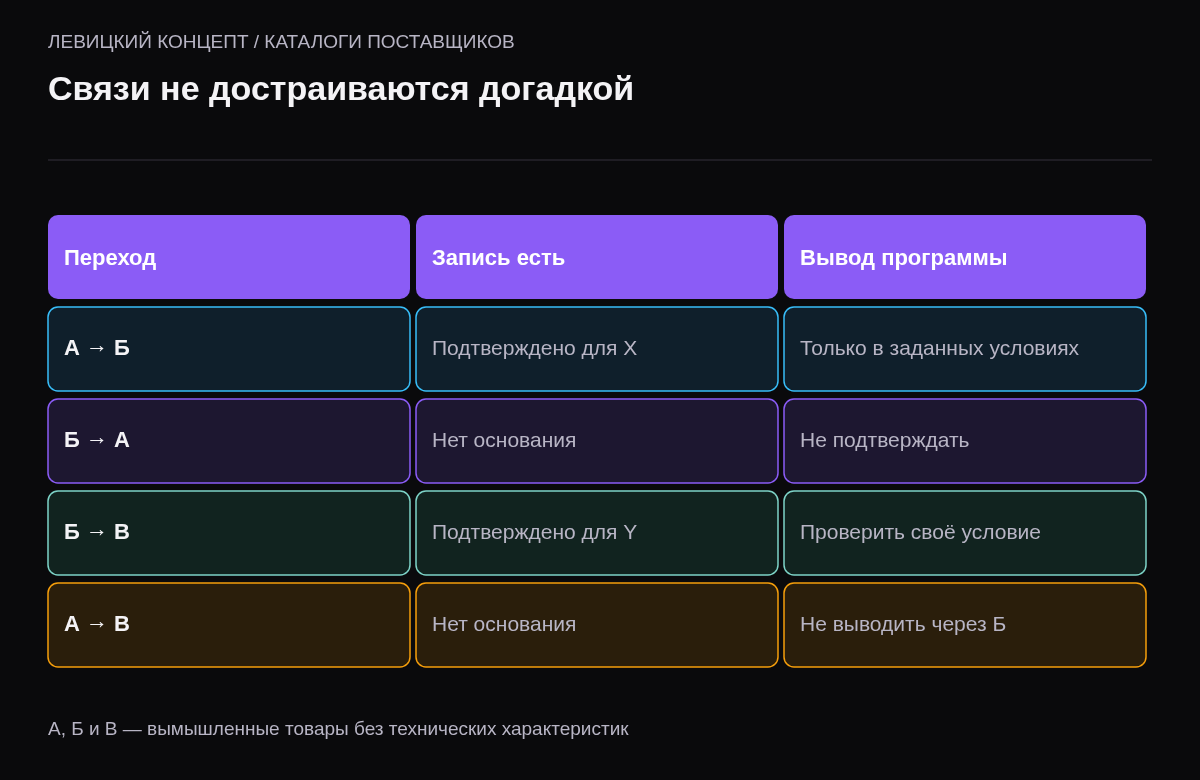Click the "Запись есть" column header
The height and width of the screenshot is (780, 1200).
tap(597, 257)
